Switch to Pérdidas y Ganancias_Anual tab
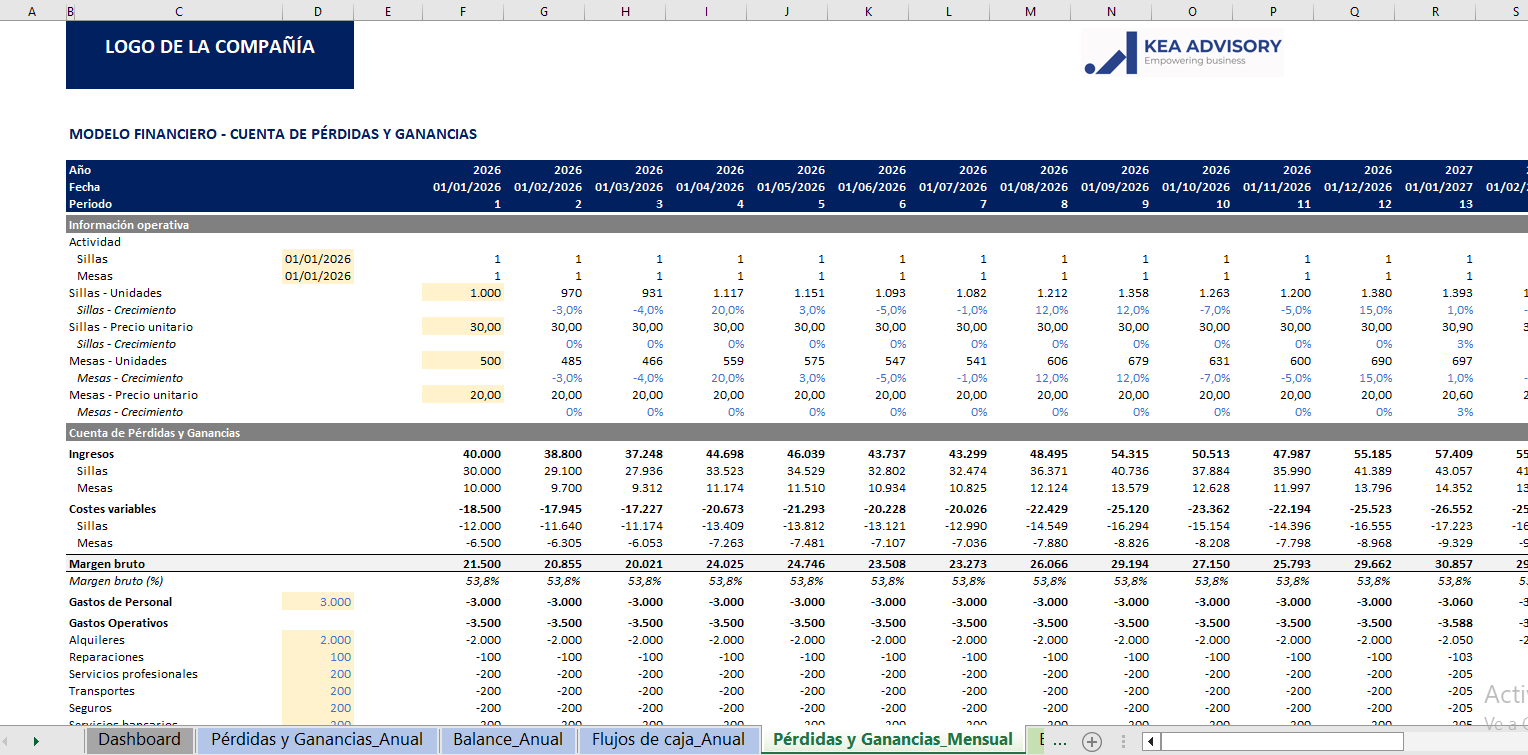The width and height of the screenshot is (1528, 755). pyautogui.click(x=317, y=740)
